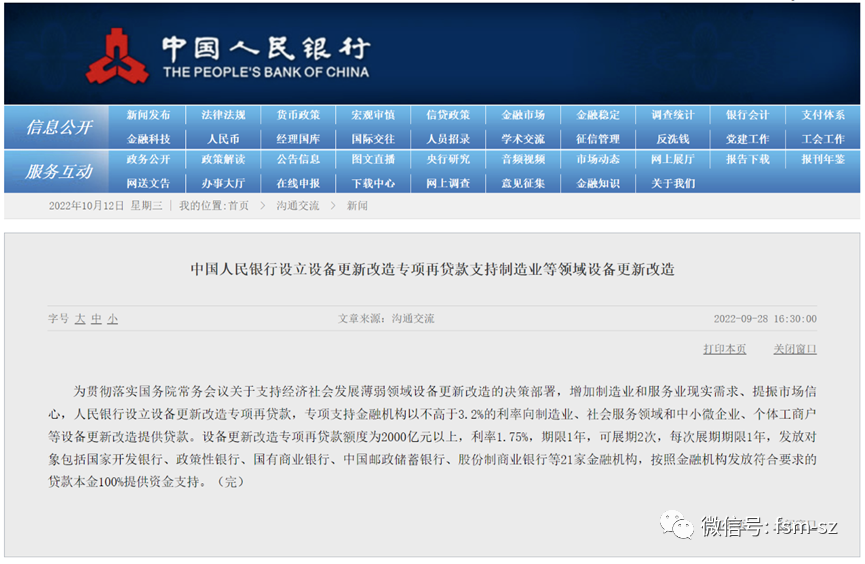The image size is (865, 564).
Task: Set font size to 大
Action: pos(80,319)
